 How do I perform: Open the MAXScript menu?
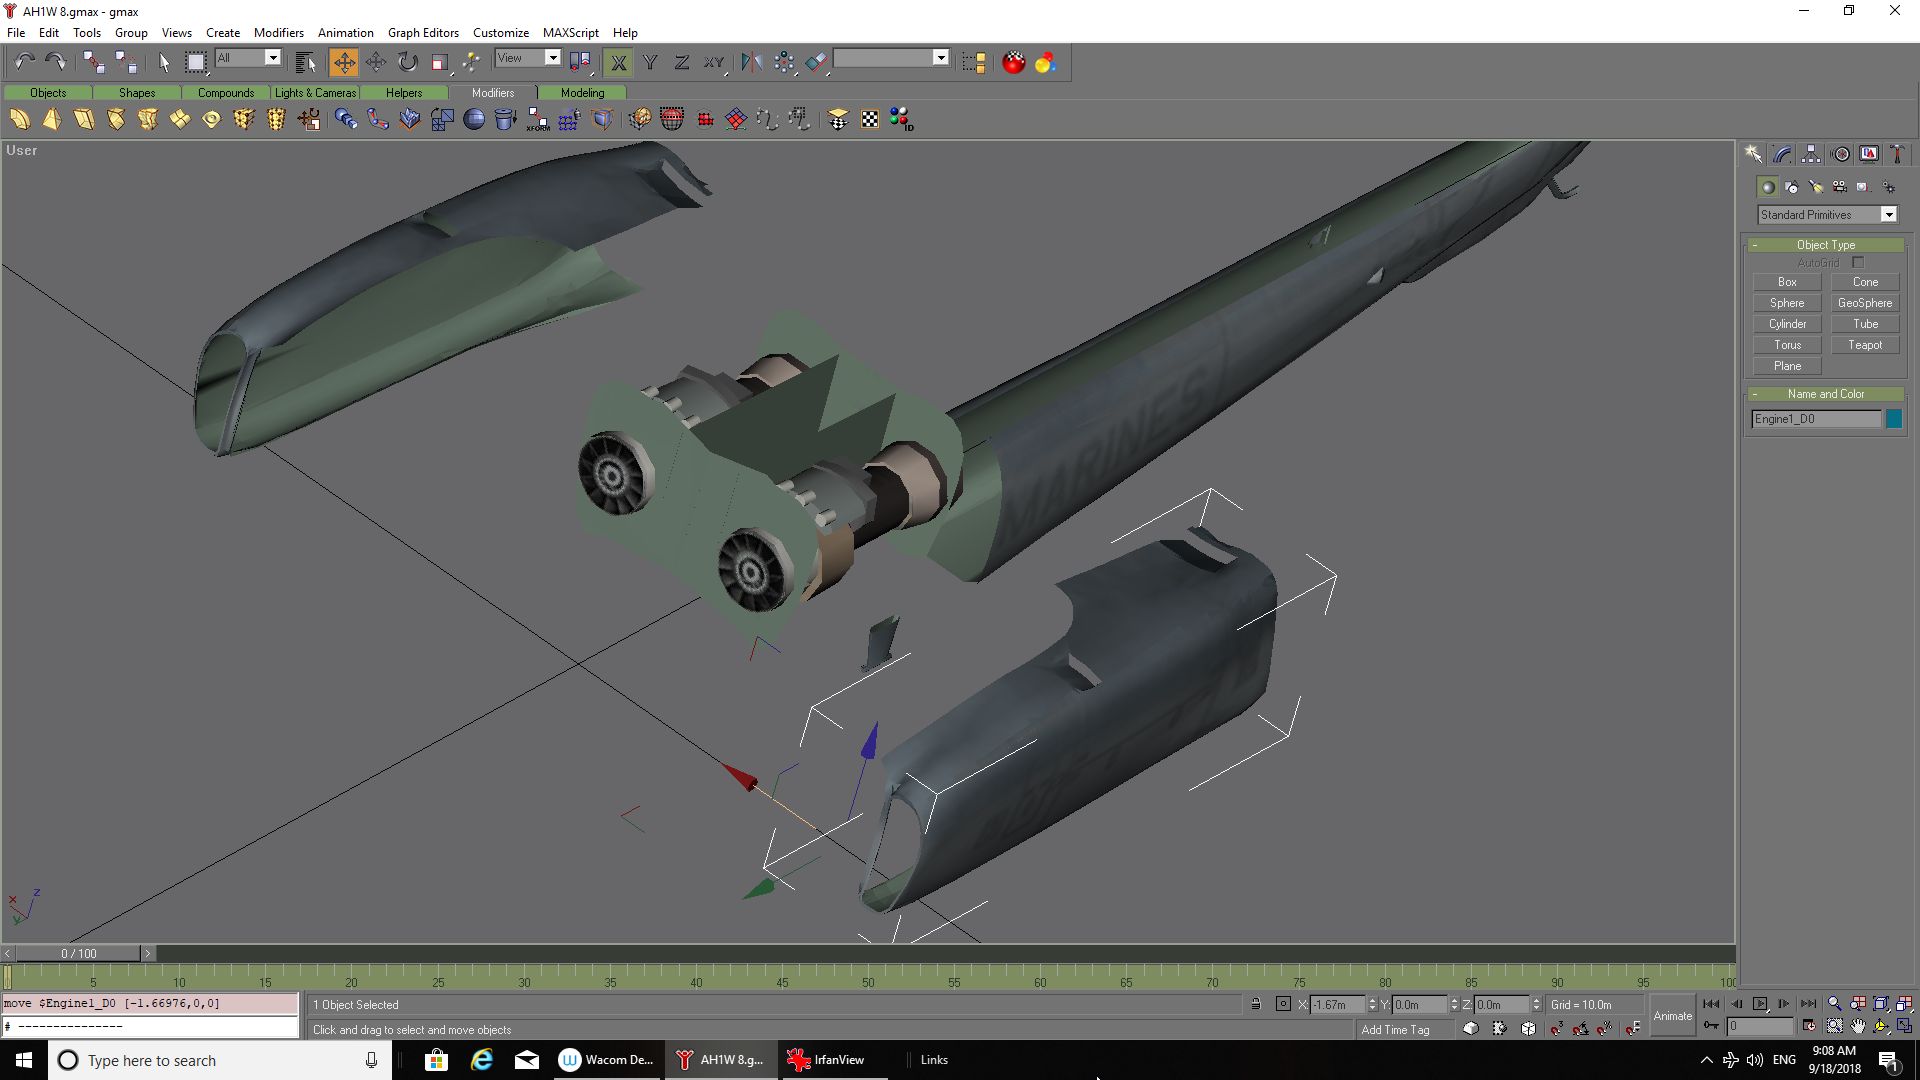click(570, 32)
